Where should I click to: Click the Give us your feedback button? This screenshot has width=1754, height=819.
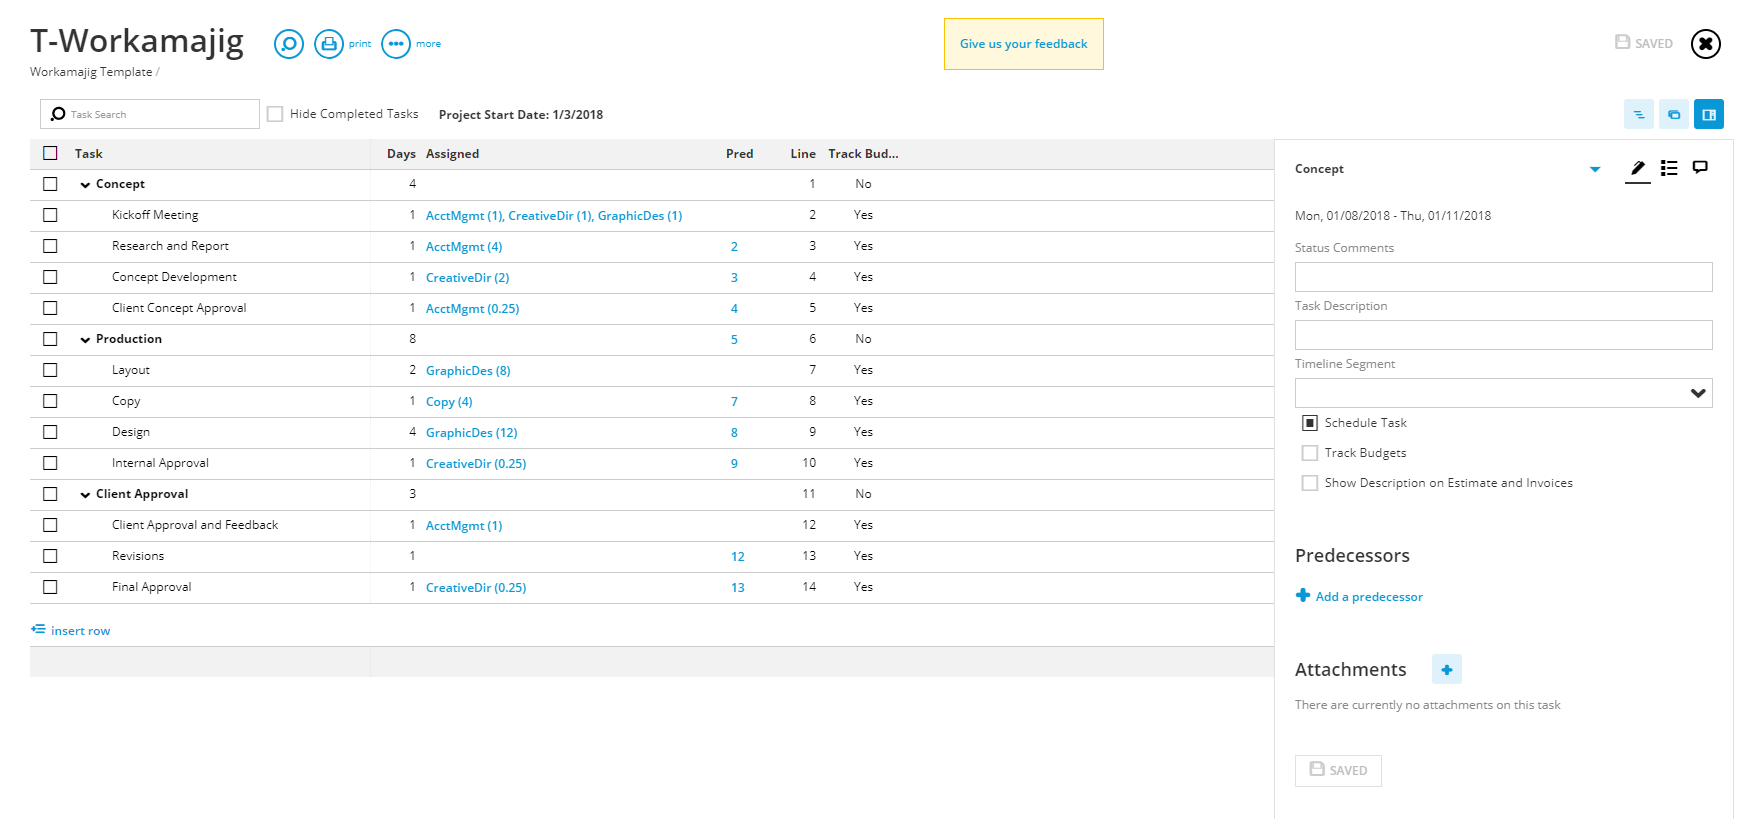coord(1024,44)
